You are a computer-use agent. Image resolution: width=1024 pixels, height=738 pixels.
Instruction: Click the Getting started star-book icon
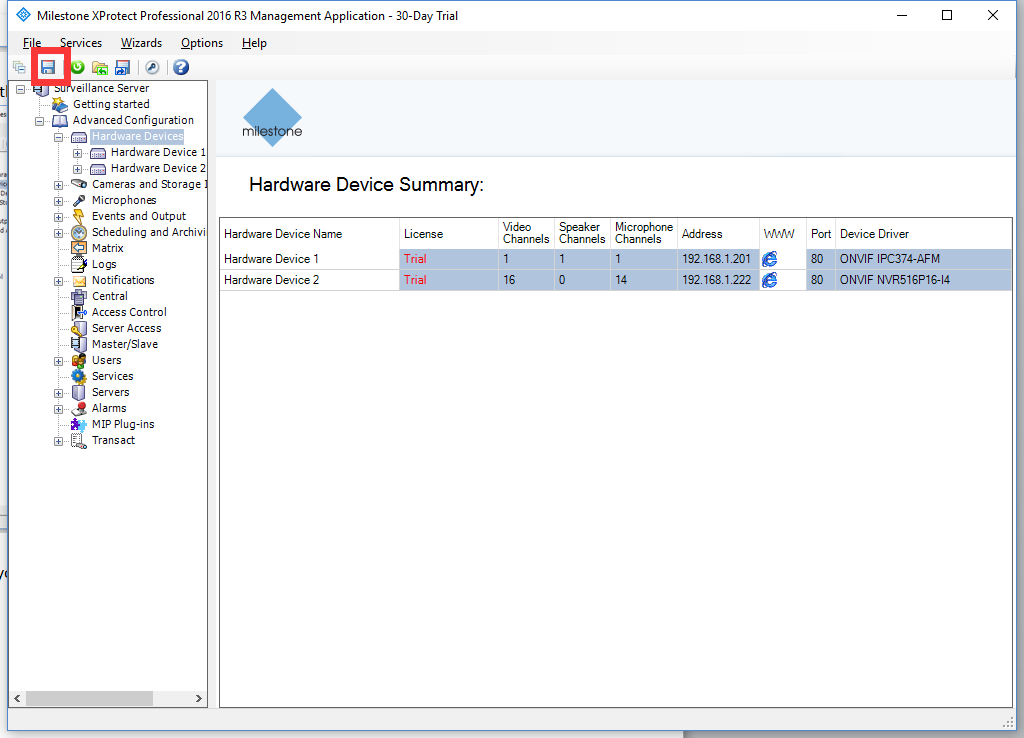click(x=60, y=104)
